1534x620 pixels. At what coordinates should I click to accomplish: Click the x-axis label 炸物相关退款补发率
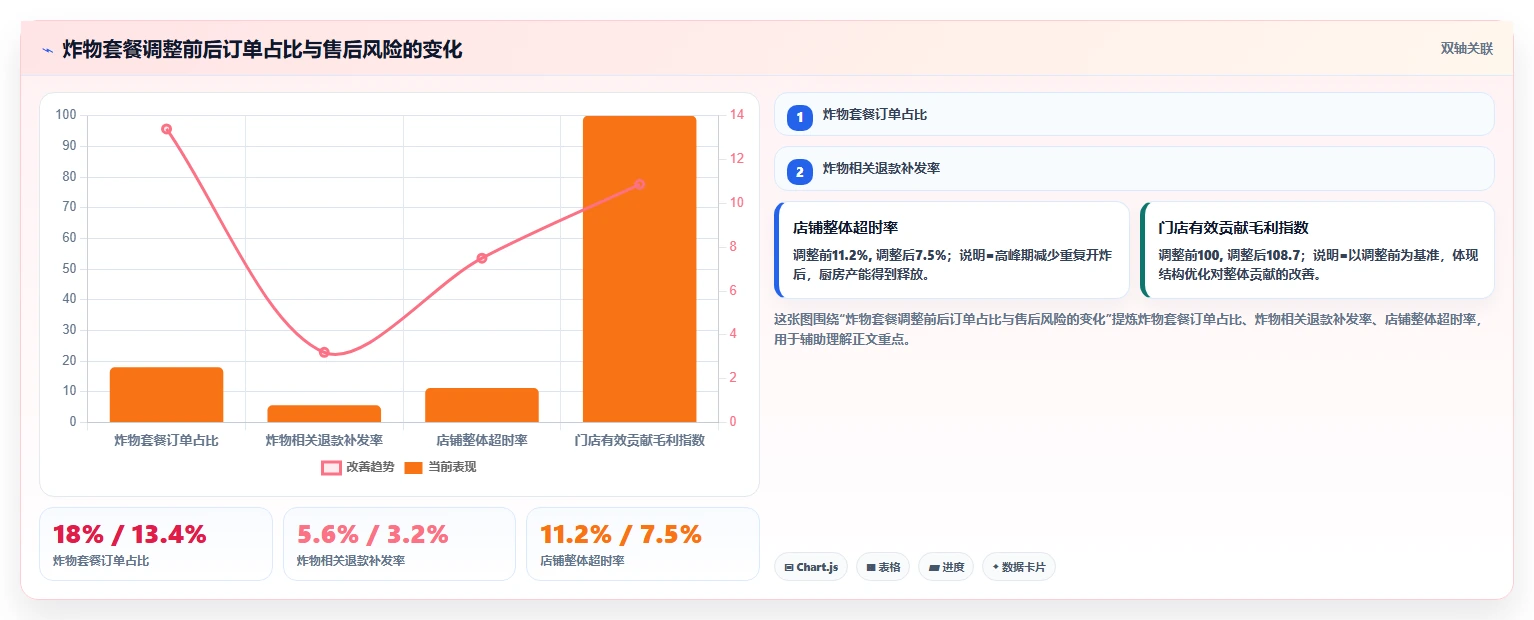click(324, 440)
